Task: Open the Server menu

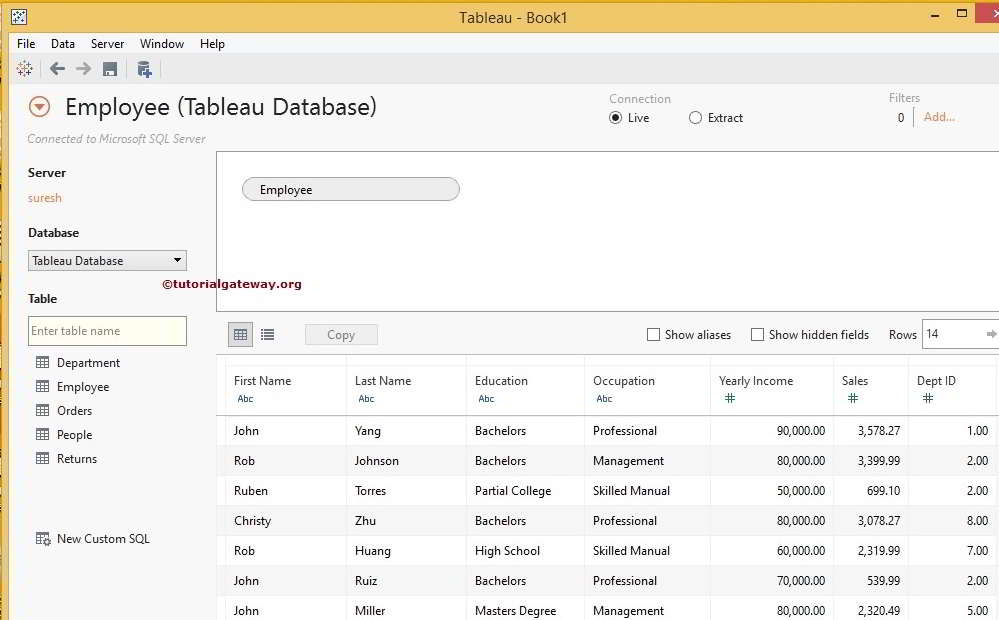Action: pyautogui.click(x=107, y=43)
